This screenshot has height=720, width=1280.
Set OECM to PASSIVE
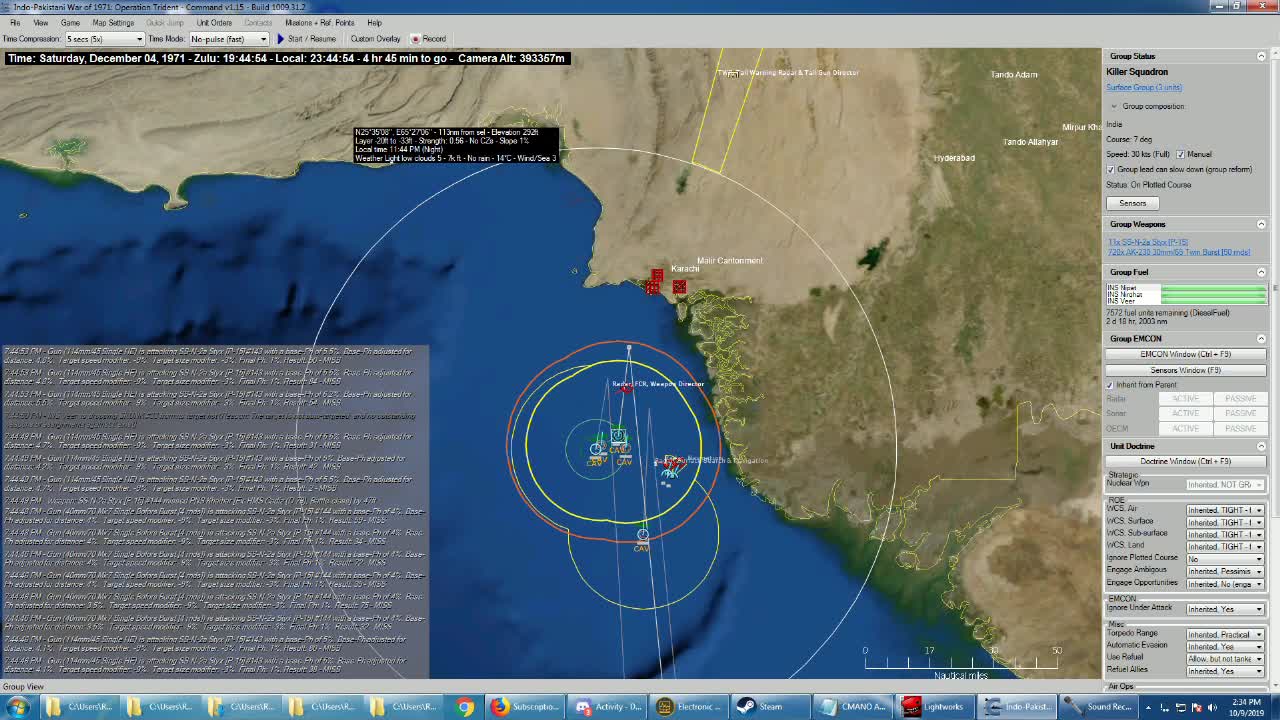click(x=1240, y=428)
